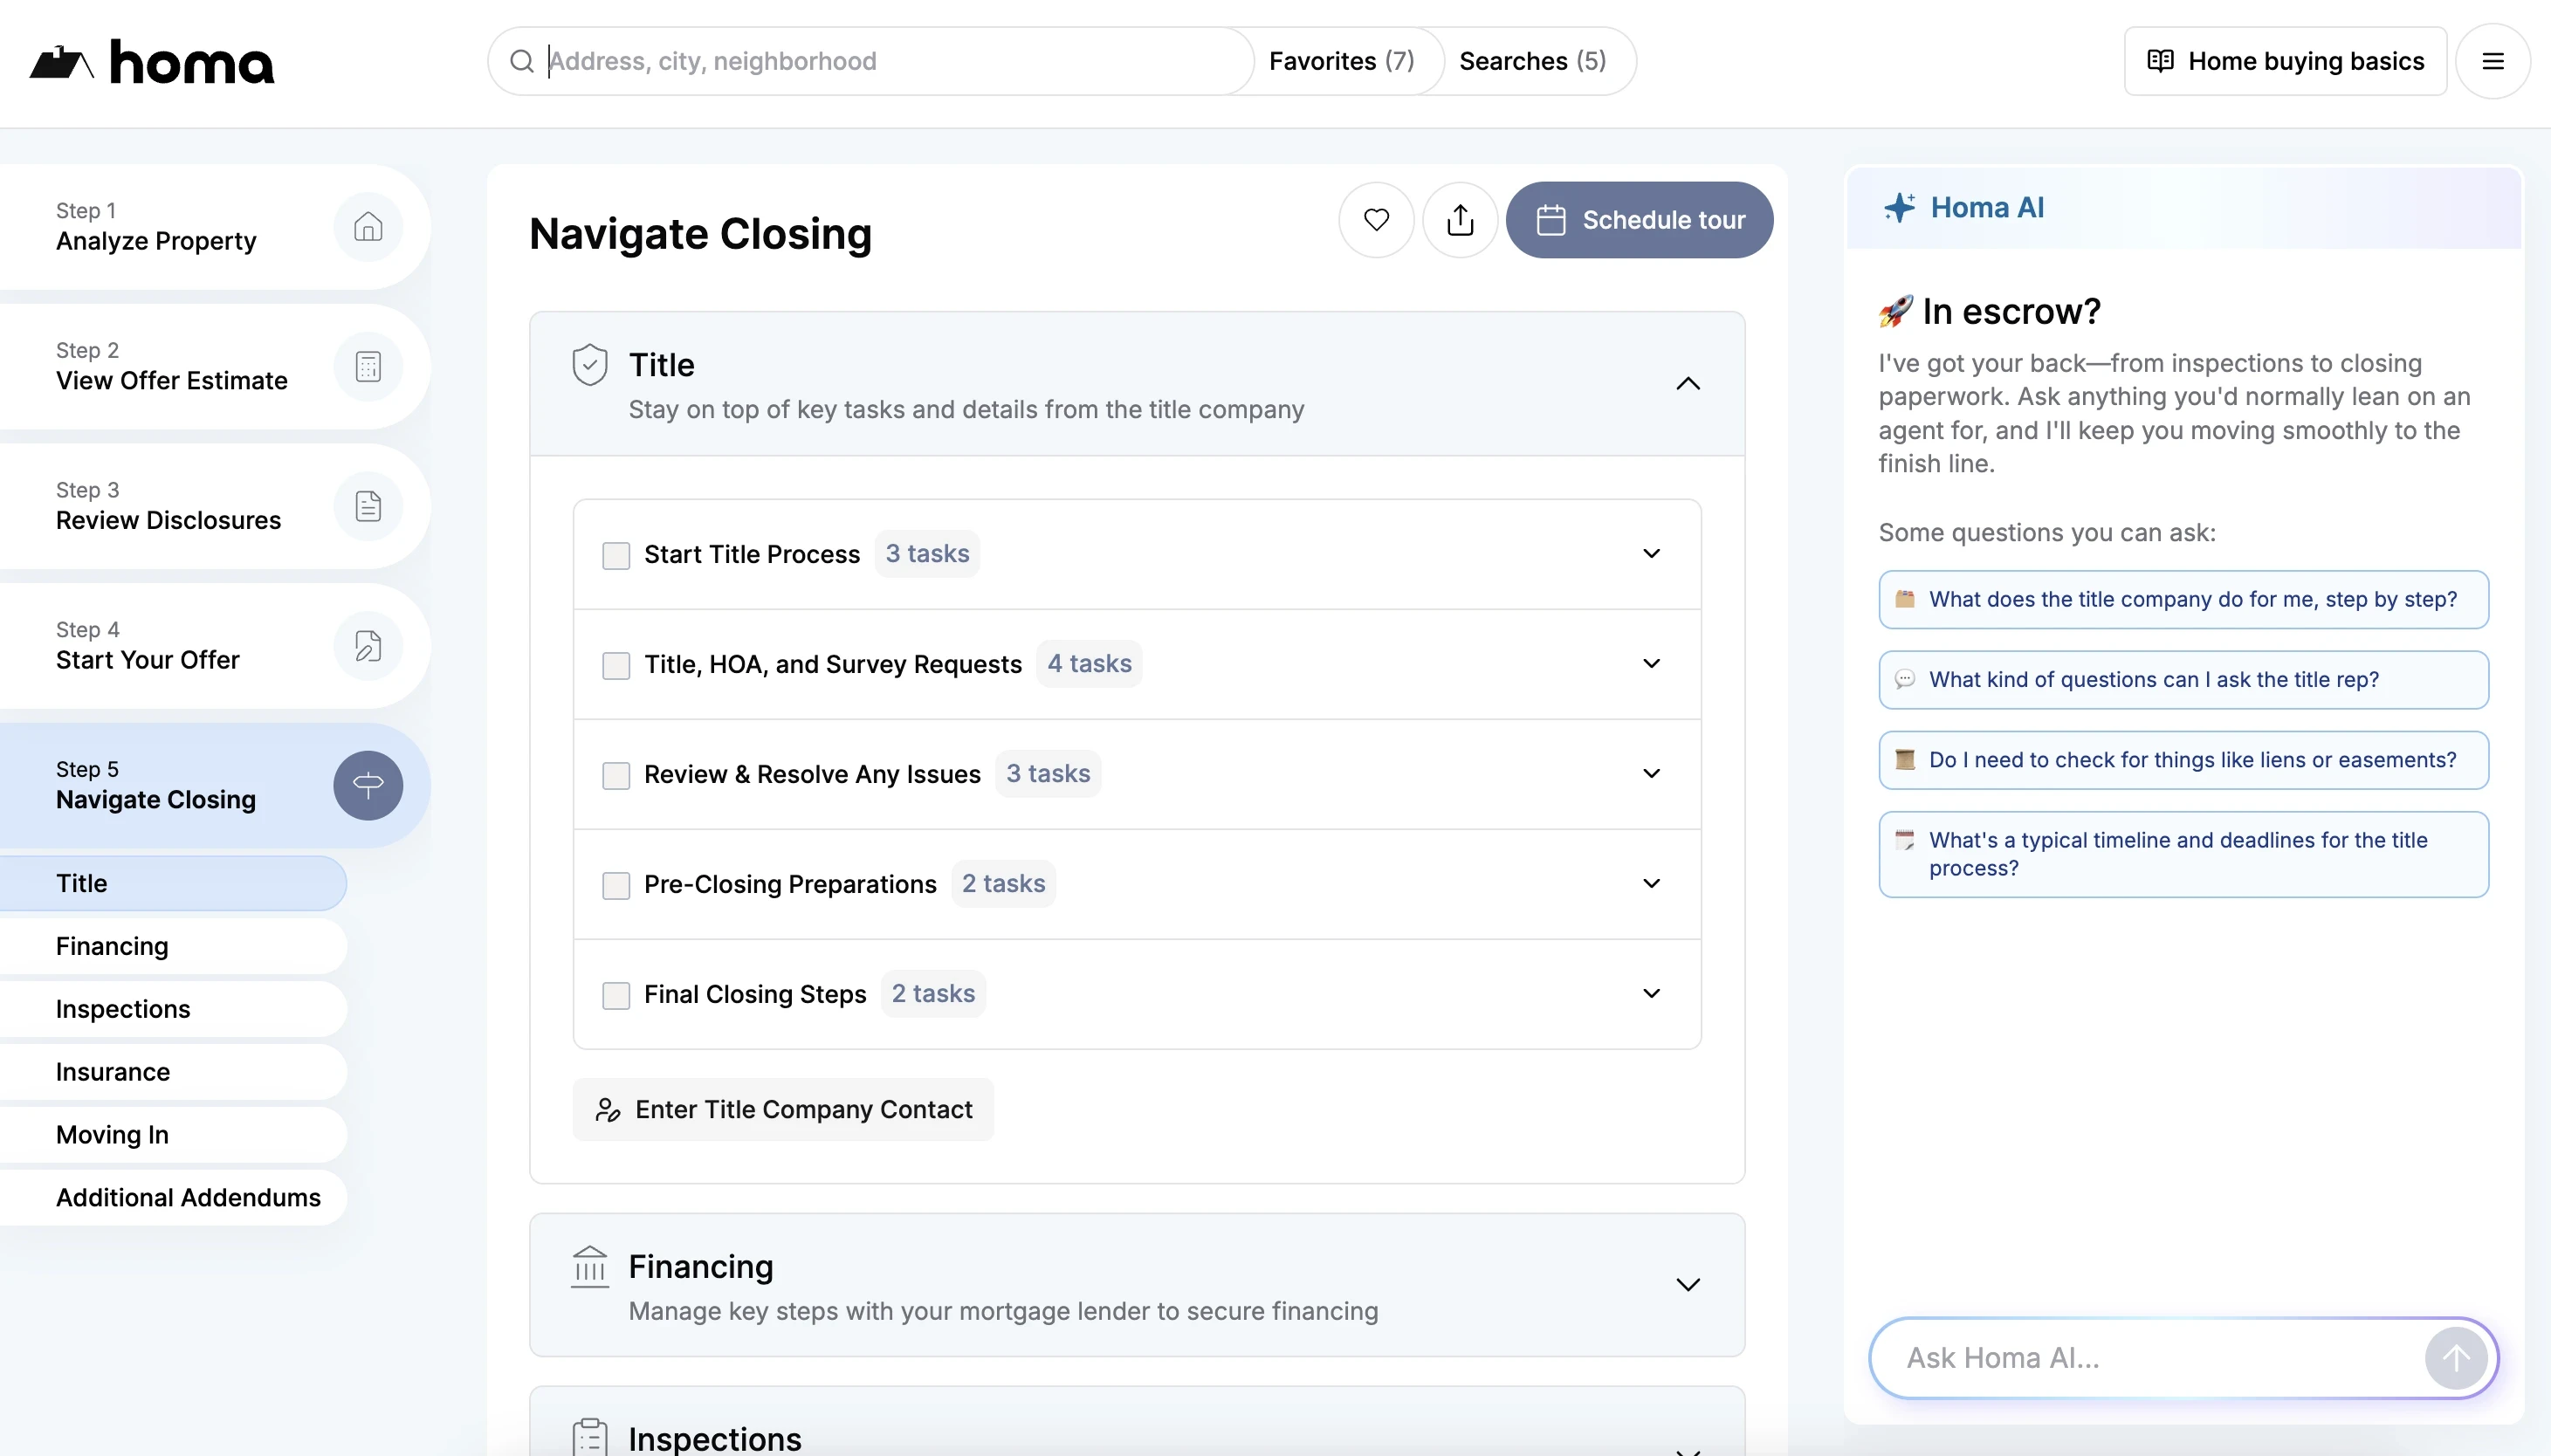Click the Review Disclosures document icon
Viewport: 2551px width, 1456px height.
[x=368, y=507]
